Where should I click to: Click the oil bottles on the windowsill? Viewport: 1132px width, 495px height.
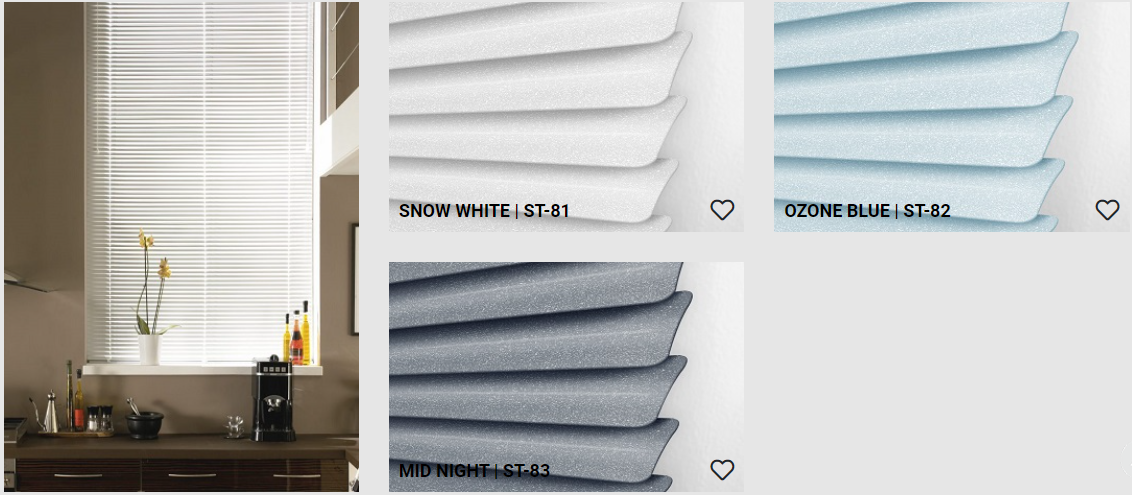click(297, 334)
